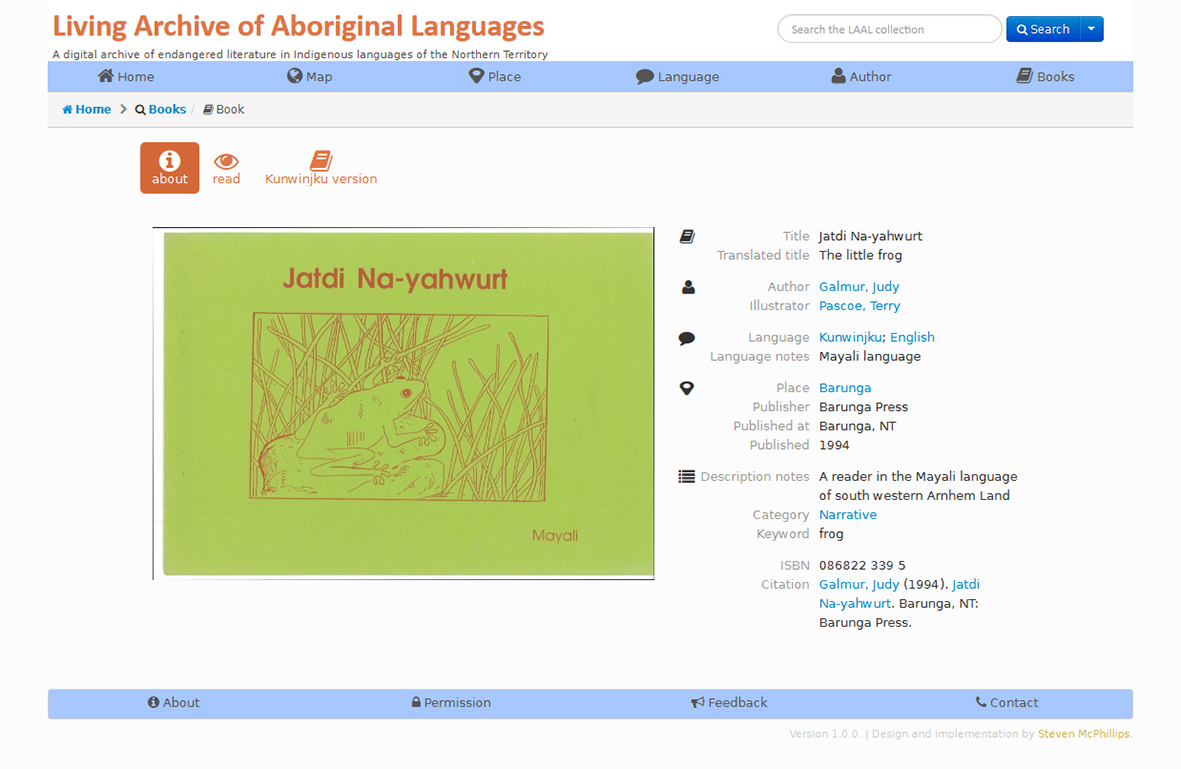Open the Home navigation tab
The width and height of the screenshot is (1181, 769).
coord(126,76)
